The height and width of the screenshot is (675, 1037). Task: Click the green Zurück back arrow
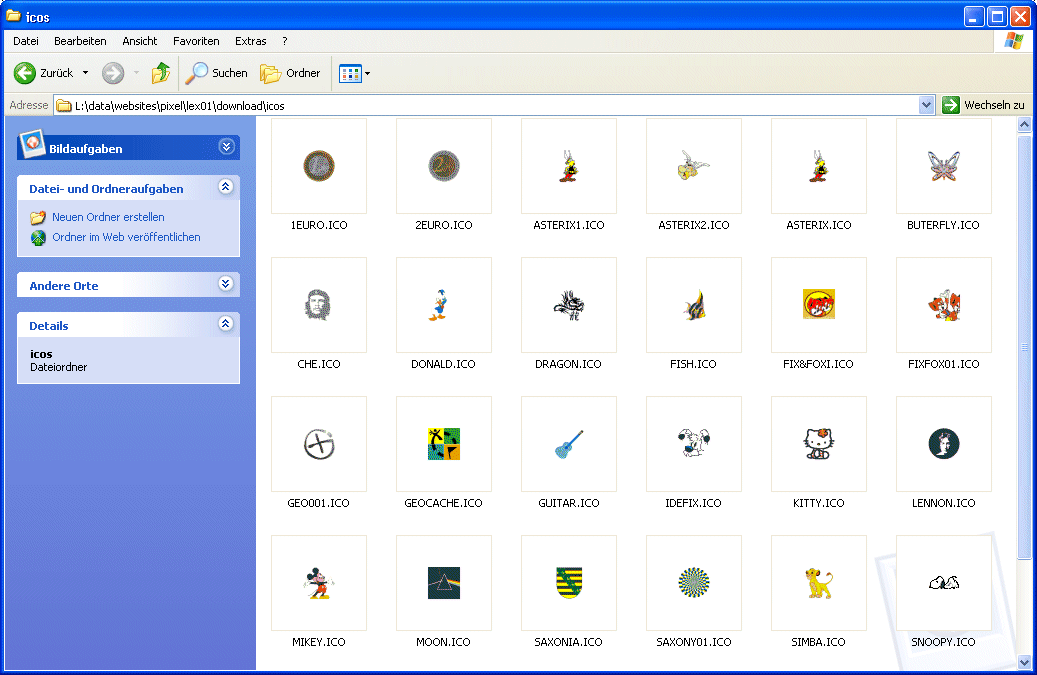tap(25, 73)
